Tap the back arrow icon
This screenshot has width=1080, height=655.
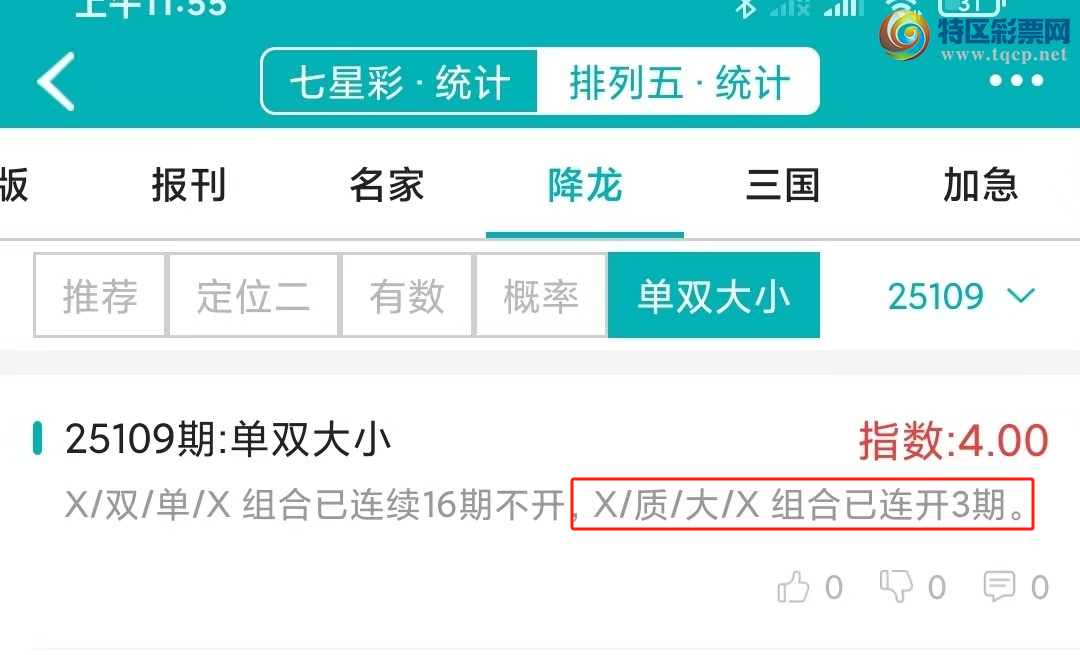coord(56,81)
